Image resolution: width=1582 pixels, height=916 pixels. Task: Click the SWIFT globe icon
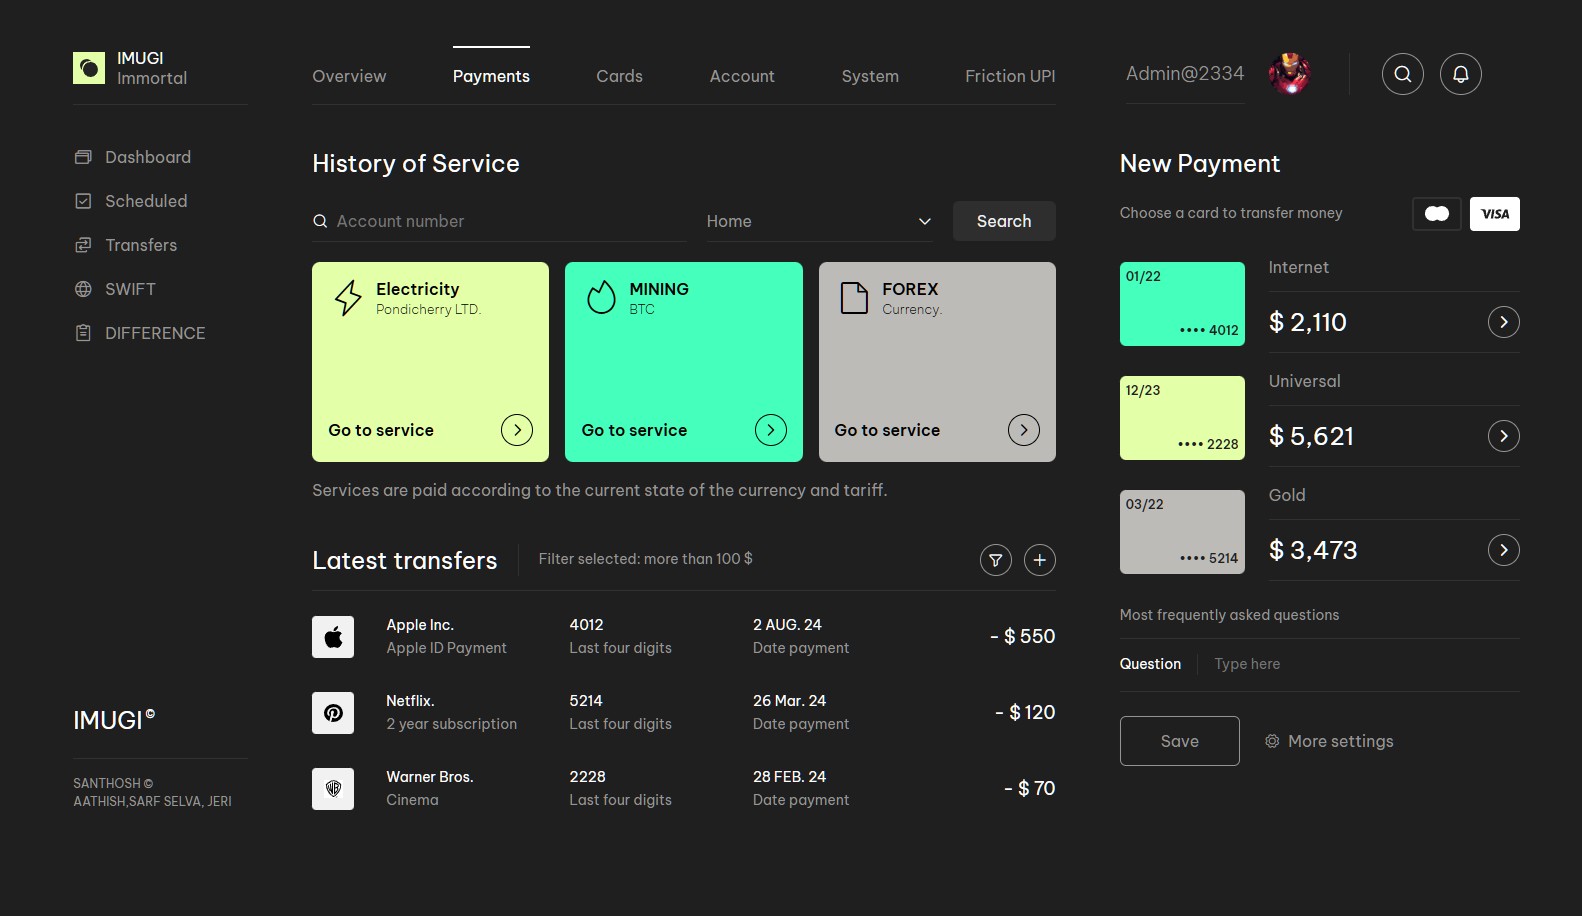83,289
